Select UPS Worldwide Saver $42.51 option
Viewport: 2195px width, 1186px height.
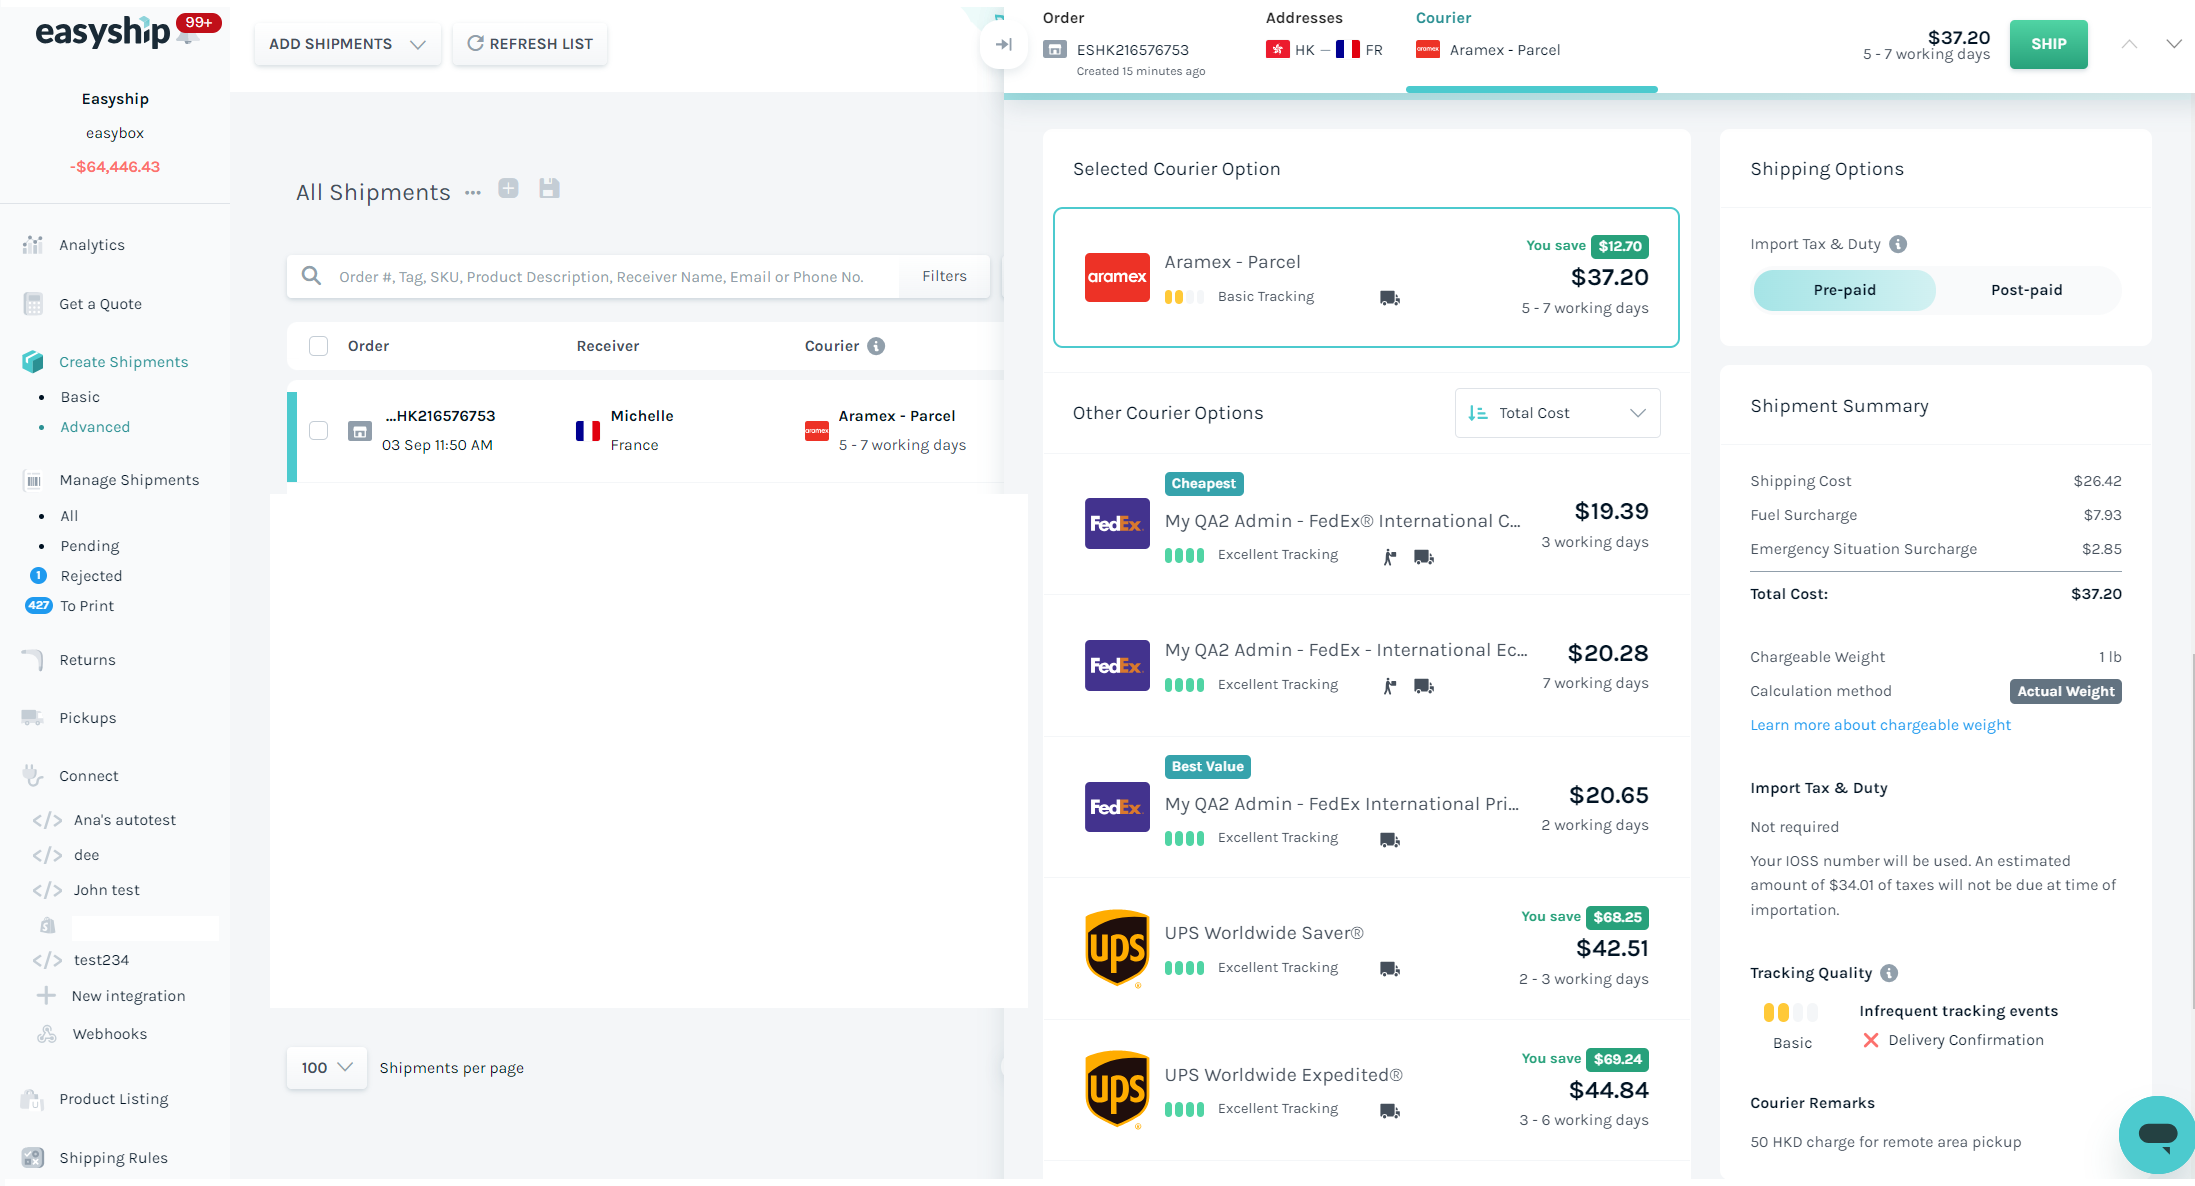[1366, 948]
